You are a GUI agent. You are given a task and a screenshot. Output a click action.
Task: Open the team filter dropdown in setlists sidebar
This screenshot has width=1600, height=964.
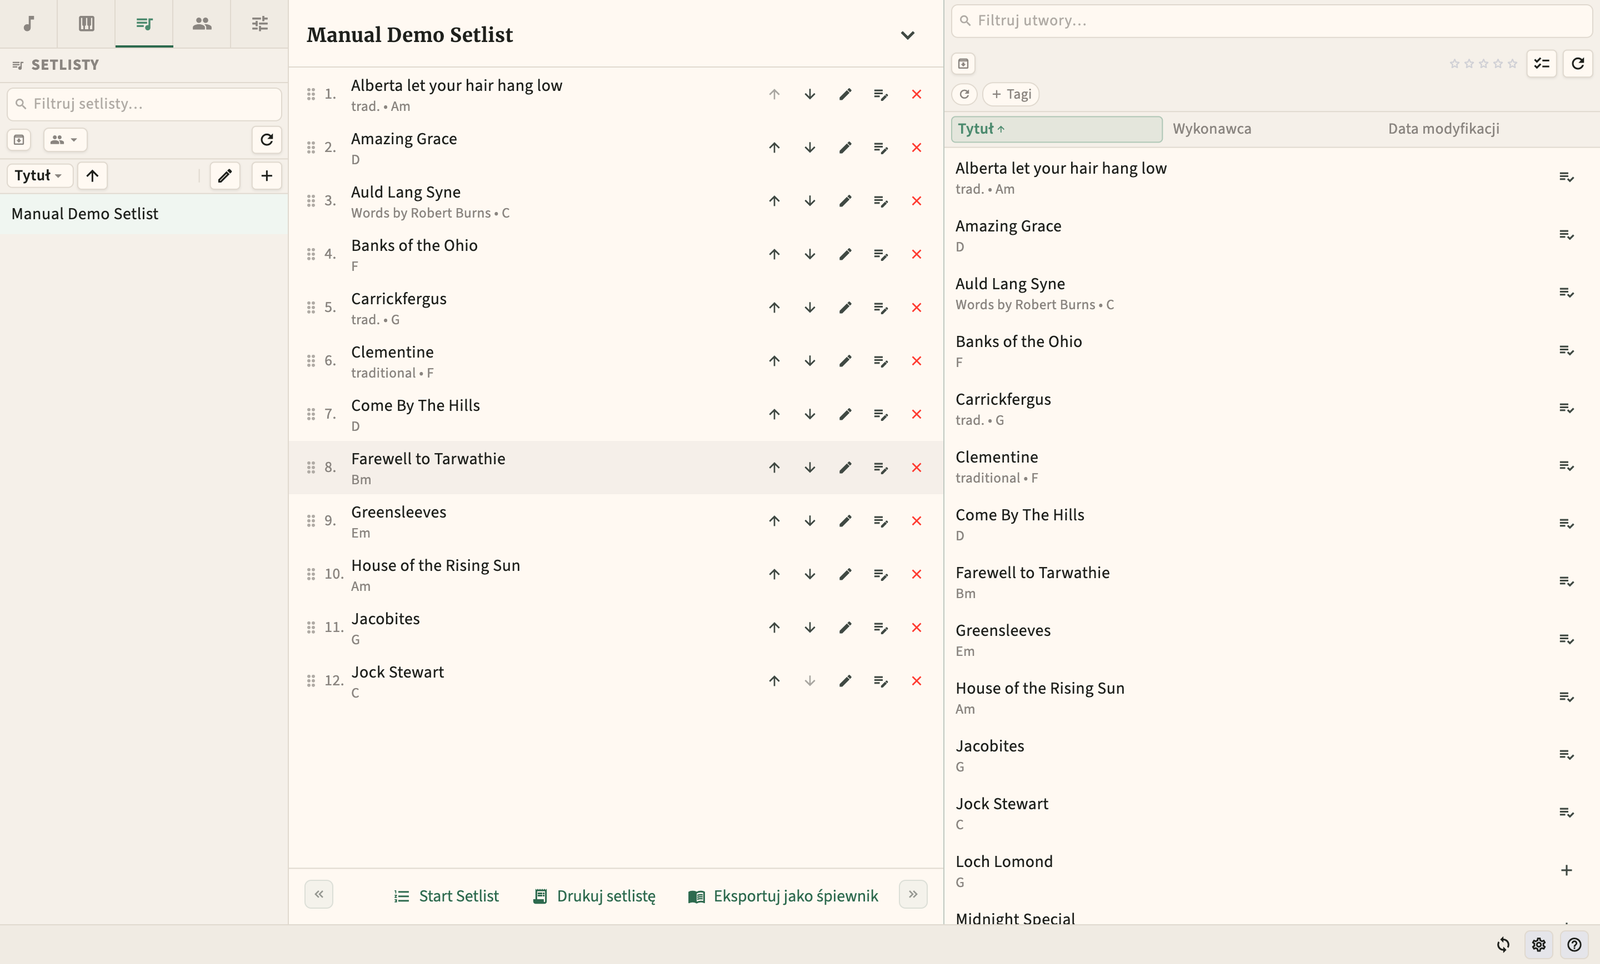[x=65, y=140]
